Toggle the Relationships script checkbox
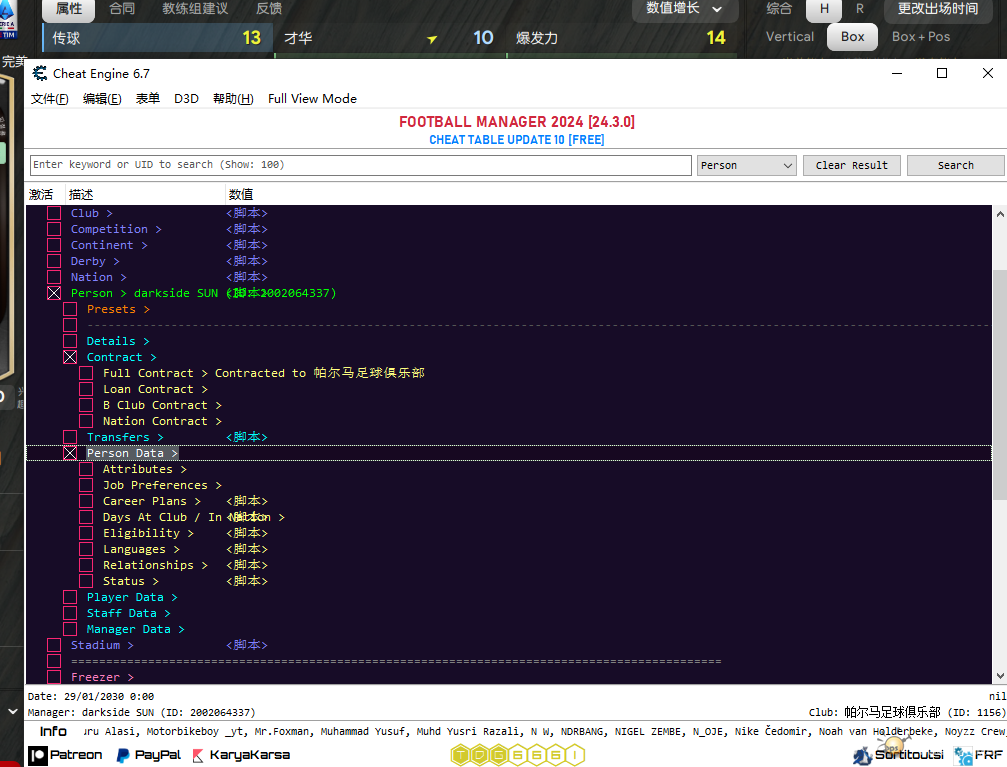Image resolution: width=1007 pixels, height=767 pixels. (x=86, y=565)
